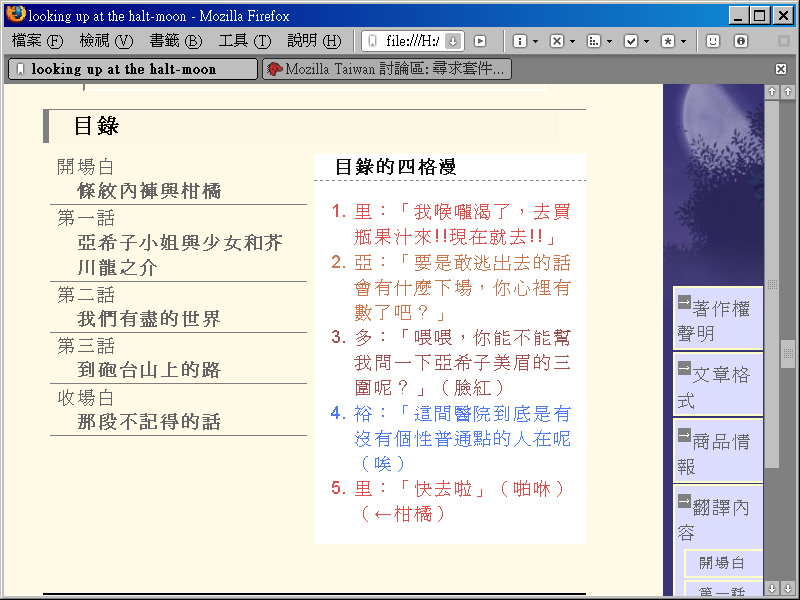Screen dimensions: 800x600
Task: Switch to the Mozilla Taiwan 討論區 tab
Action: [x=387, y=69]
